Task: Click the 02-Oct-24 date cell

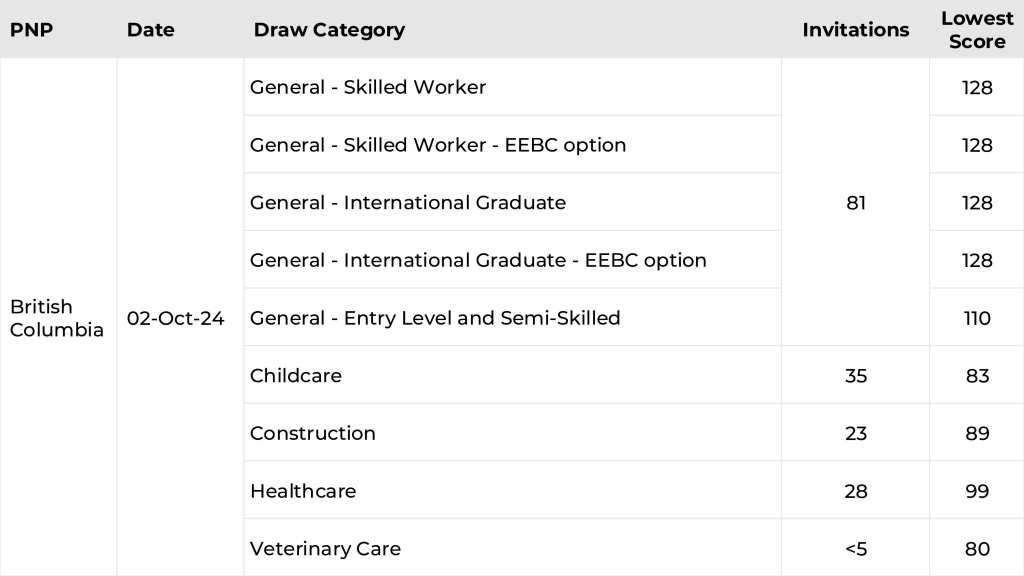Action: [x=176, y=318]
